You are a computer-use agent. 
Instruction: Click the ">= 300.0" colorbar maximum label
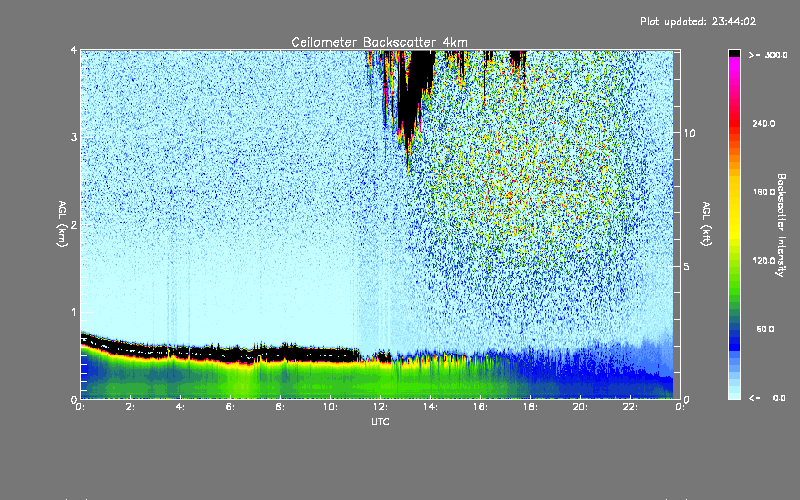(x=767, y=55)
